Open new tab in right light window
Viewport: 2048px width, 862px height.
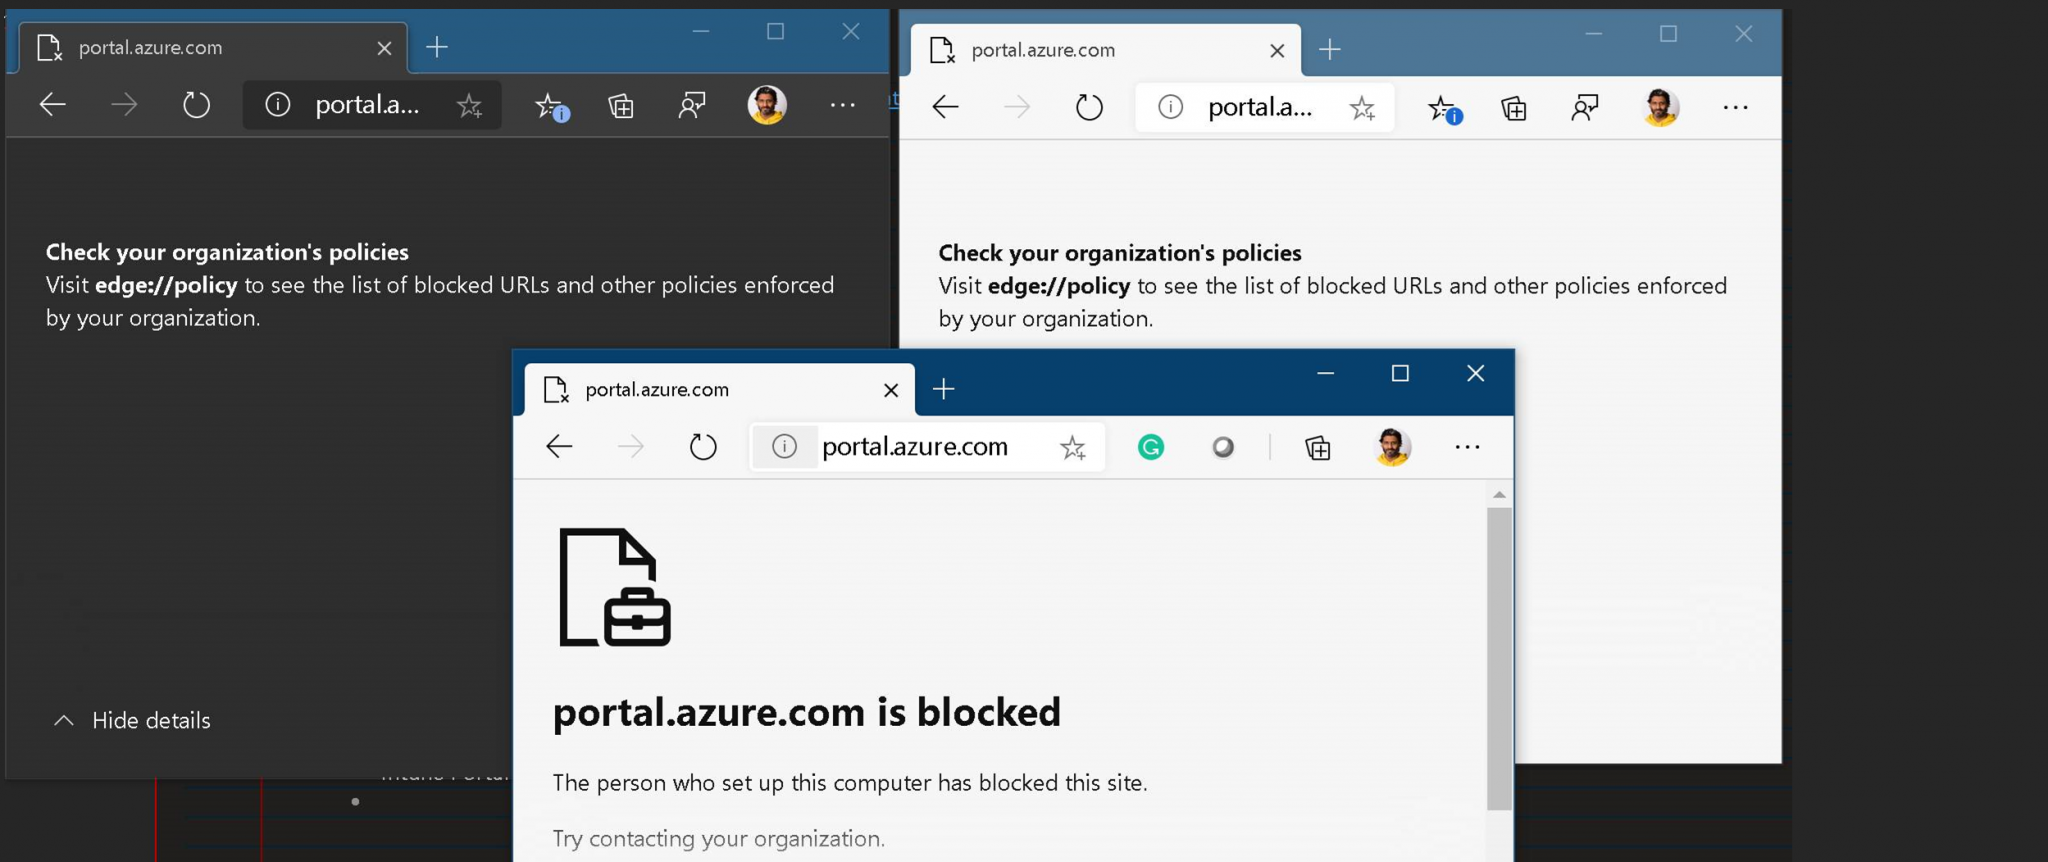click(x=1330, y=50)
